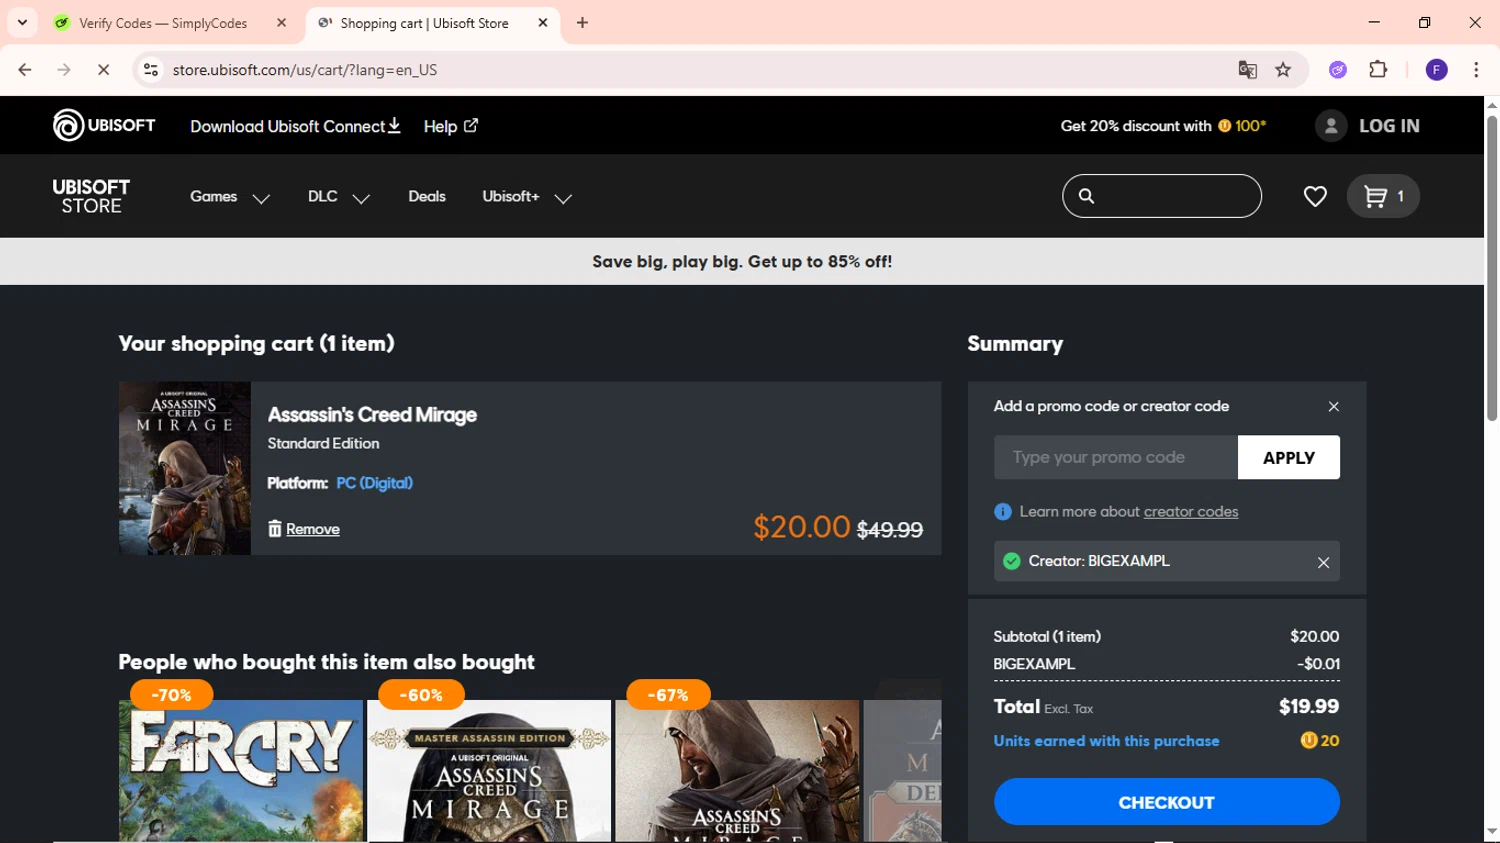1500x843 pixels.
Task: Click Download Ubisoft Connect link
Action: pyautogui.click(x=295, y=126)
